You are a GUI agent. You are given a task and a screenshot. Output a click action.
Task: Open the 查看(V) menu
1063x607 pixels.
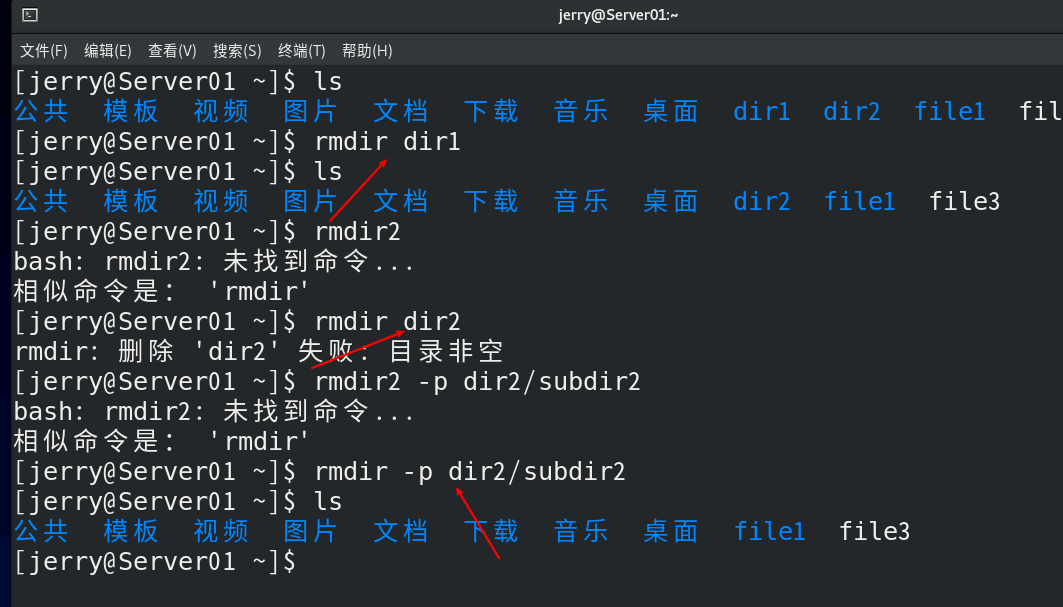coord(172,51)
